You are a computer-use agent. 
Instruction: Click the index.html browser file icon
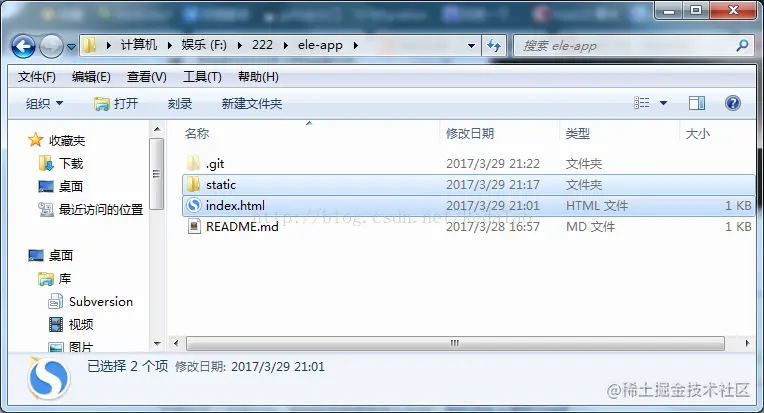(x=194, y=205)
